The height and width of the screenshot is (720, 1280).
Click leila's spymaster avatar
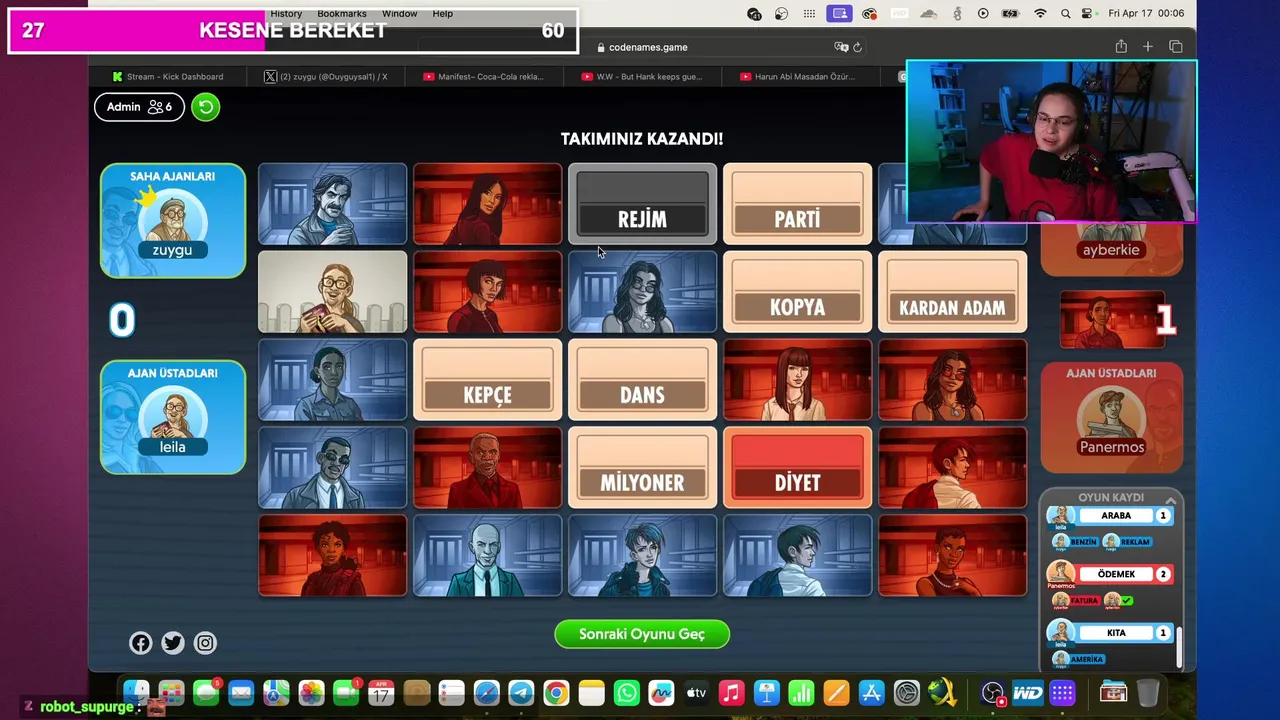tap(173, 416)
